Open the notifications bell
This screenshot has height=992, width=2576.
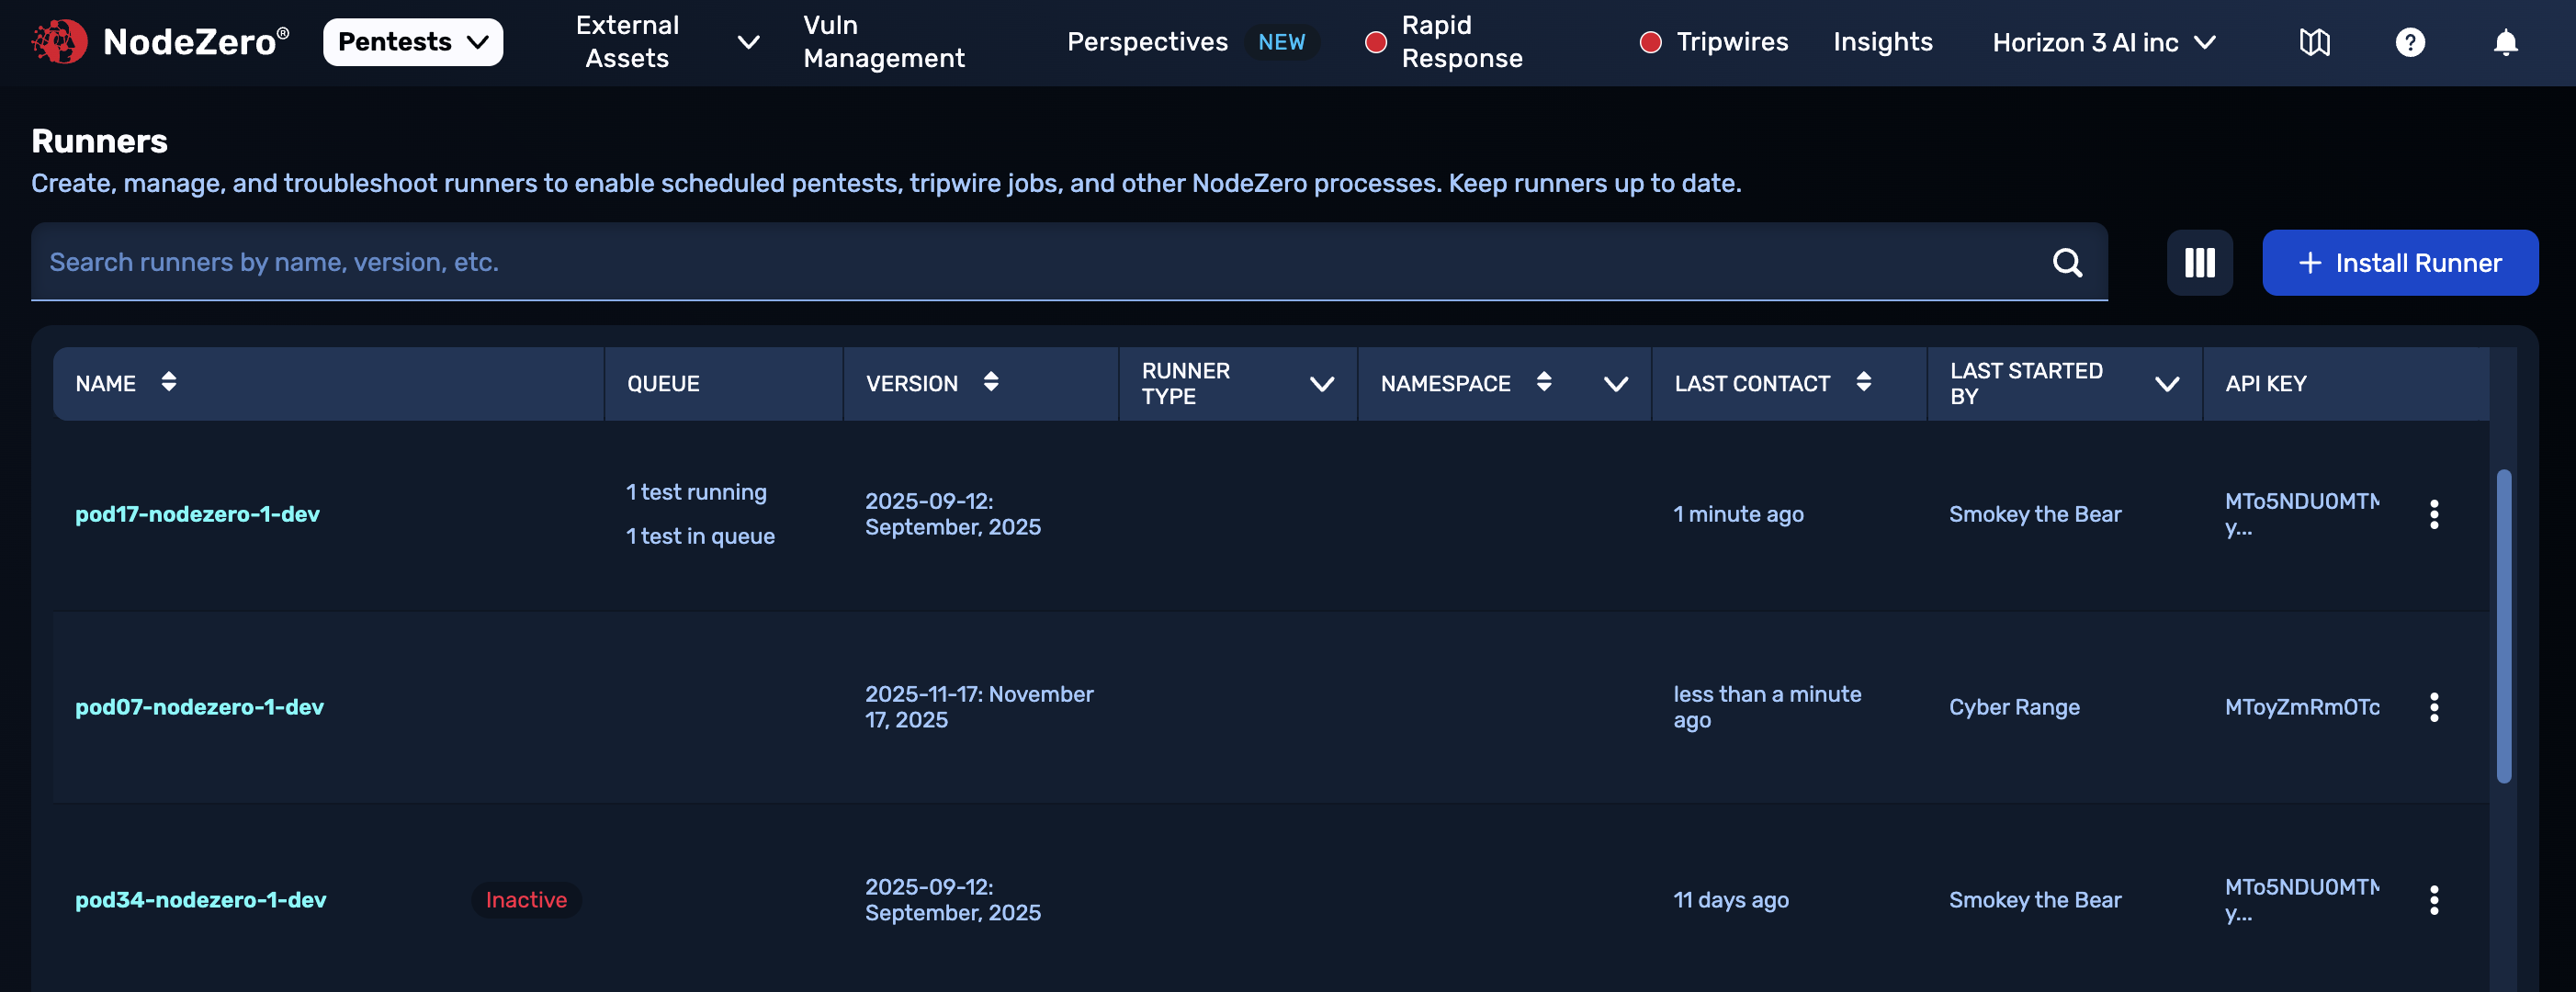click(2505, 42)
